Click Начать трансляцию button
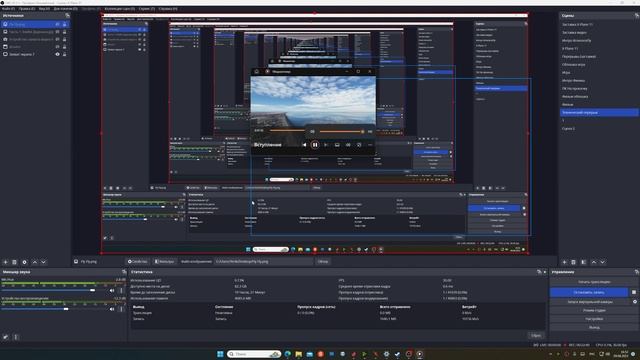Viewport: 640px width, 360px height. [594, 282]
